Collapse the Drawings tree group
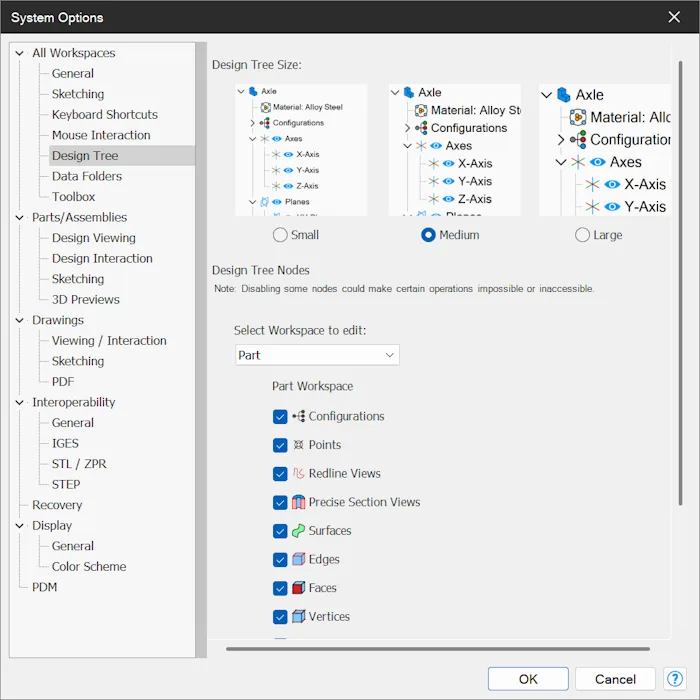The width and height of the screenshot is (700, 700). tap(19, 320)
